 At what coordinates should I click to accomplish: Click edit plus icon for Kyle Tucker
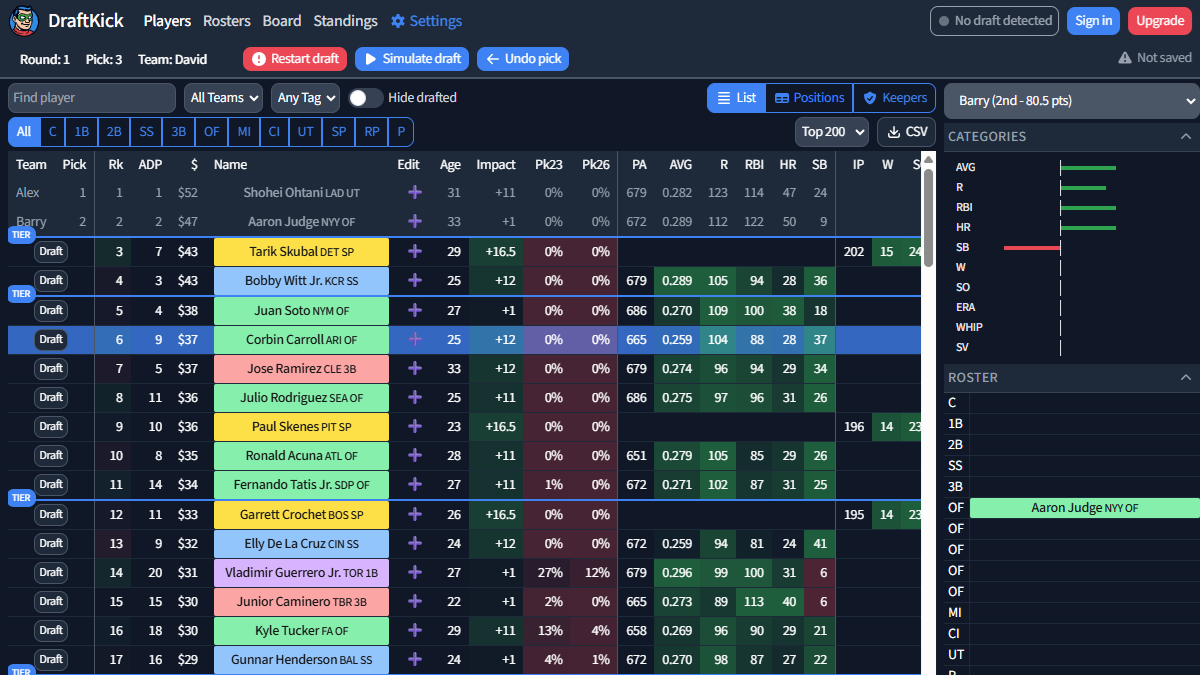(x=415, y=630)
